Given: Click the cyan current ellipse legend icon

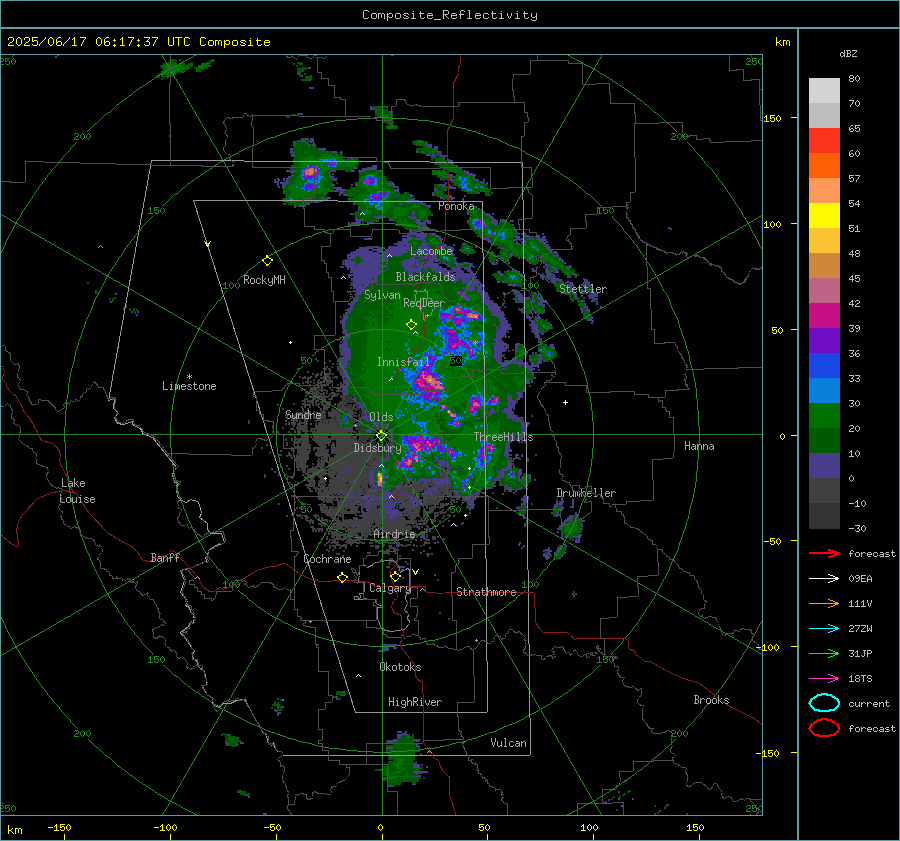Looking at the screenshot, I should click(824, 703).
